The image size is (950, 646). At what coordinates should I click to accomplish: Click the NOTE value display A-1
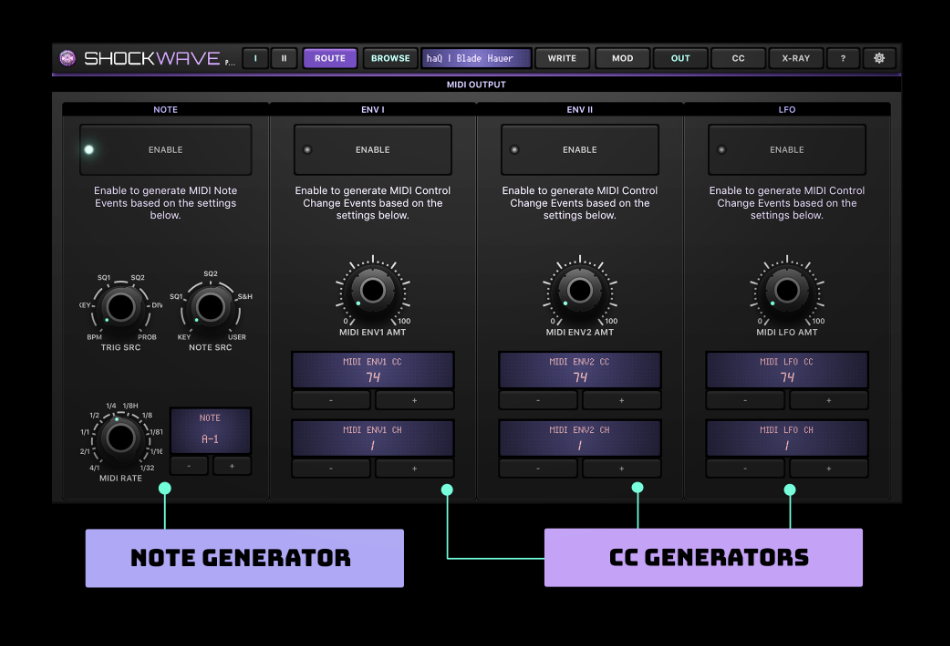coord(210,431)
